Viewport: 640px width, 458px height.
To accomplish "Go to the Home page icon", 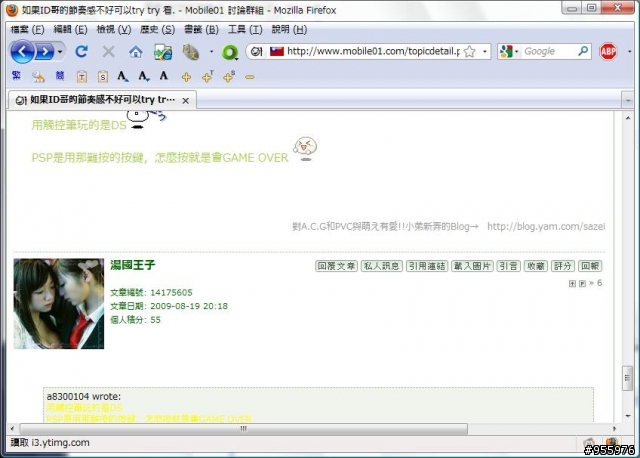I will 136,52.
